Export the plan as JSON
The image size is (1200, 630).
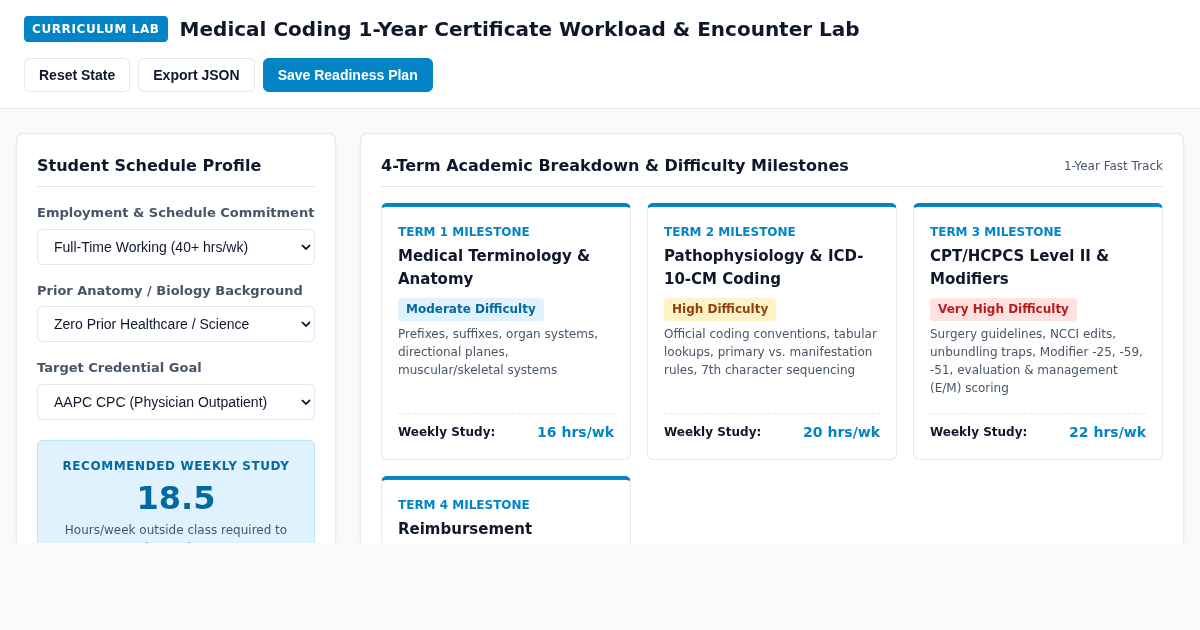196,75
